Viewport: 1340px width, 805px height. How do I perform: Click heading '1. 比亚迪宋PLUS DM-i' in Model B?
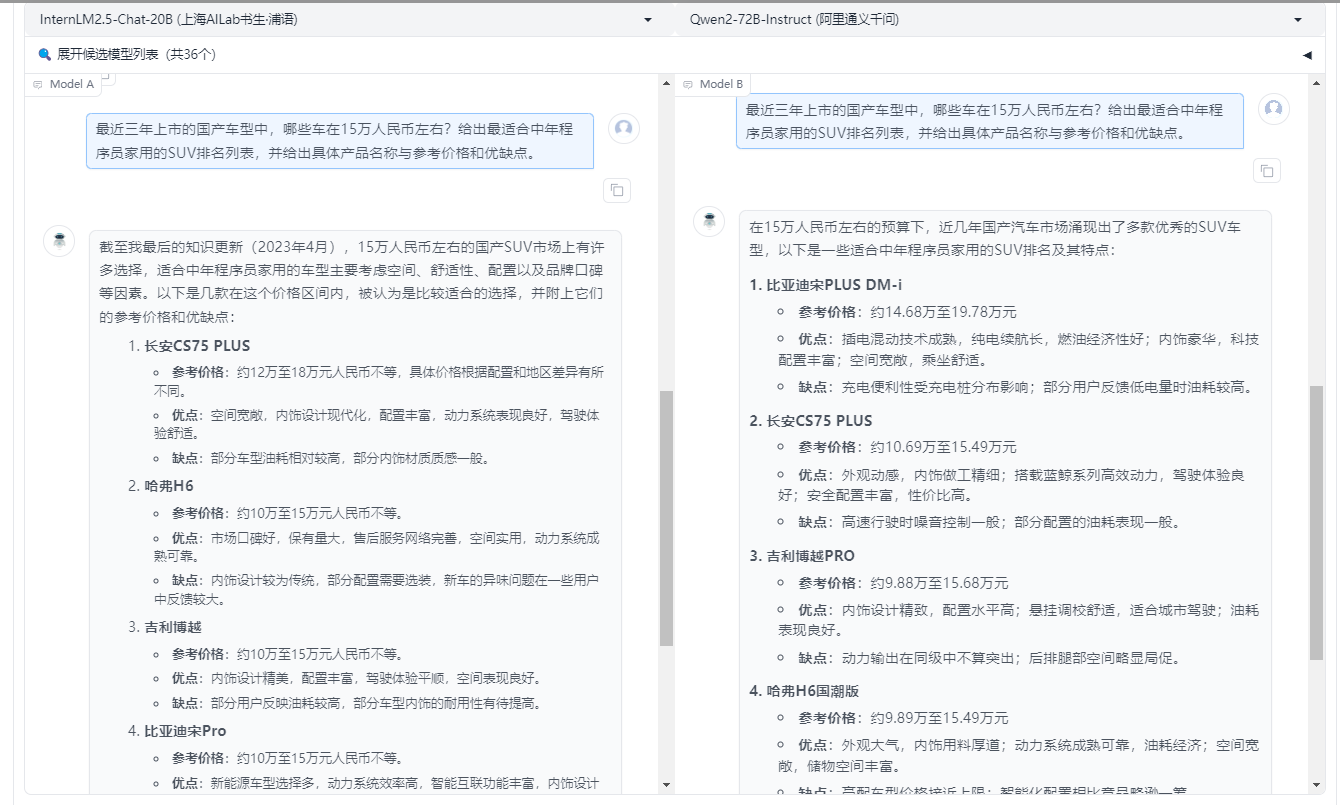coord(826,285)
